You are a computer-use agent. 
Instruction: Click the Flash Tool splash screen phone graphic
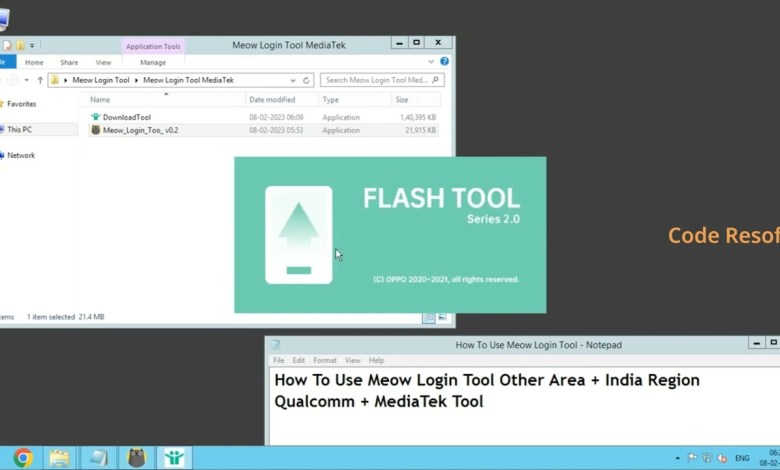click(x=298, y=235)
